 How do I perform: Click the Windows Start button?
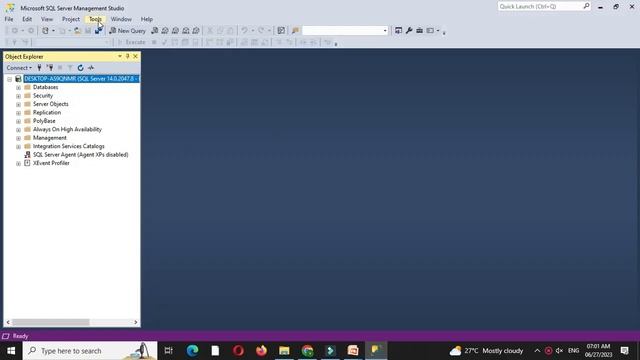pyautogui.click(x=11, y=351)
